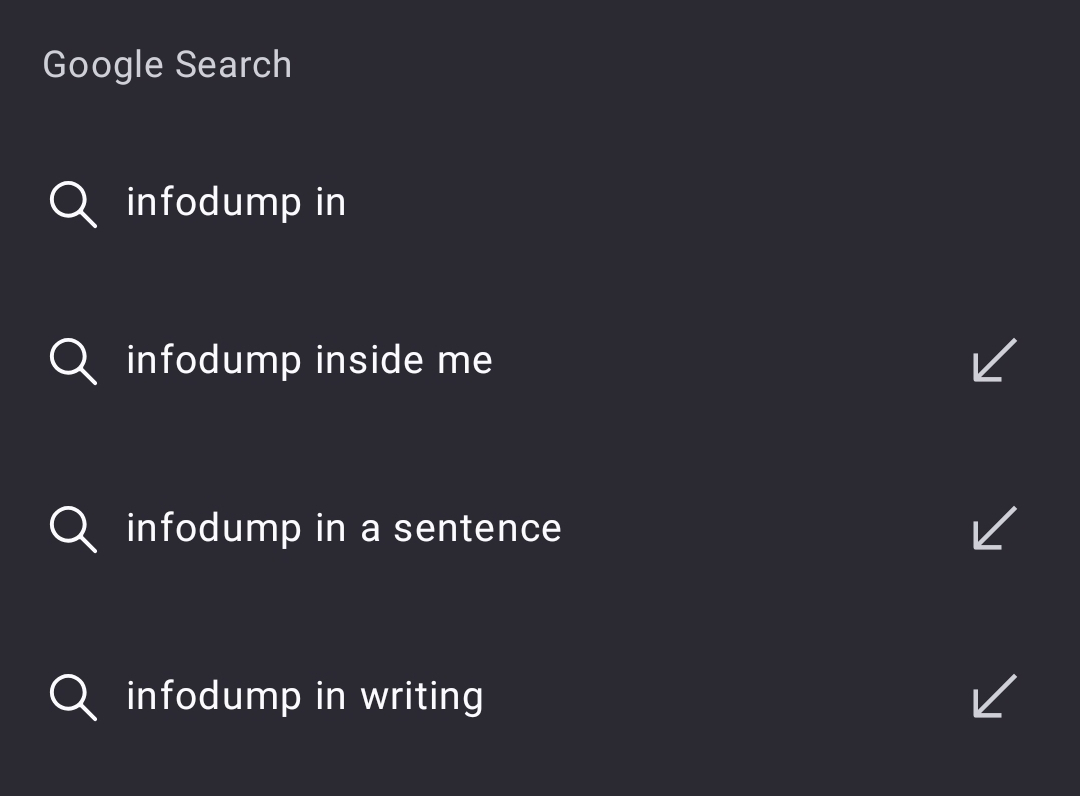This screenshot has width=1080, height=796.
Task: Tap the fill-query arrow for "infodump inside me"
Action: [994, 360]
